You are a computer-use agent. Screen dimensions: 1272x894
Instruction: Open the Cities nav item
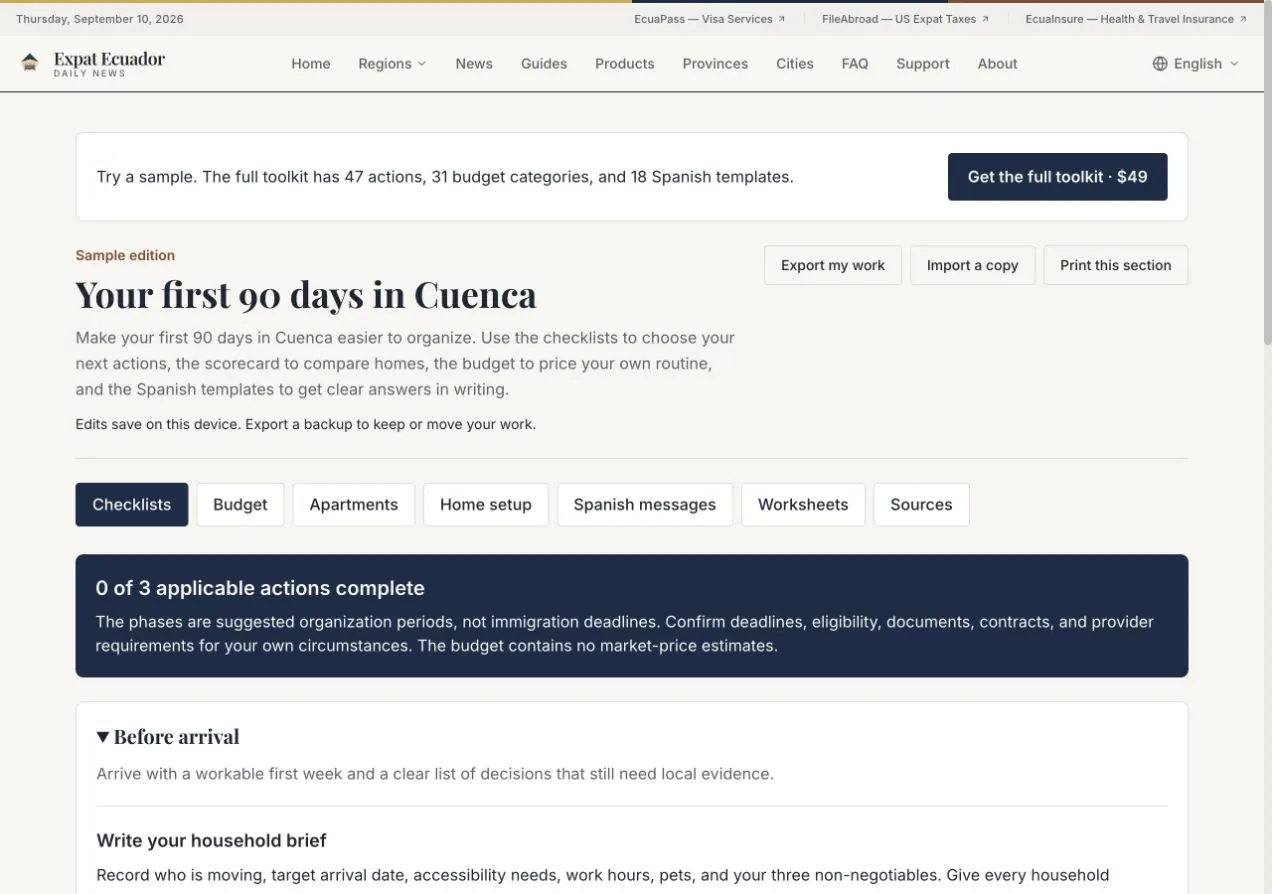[795, 63]
